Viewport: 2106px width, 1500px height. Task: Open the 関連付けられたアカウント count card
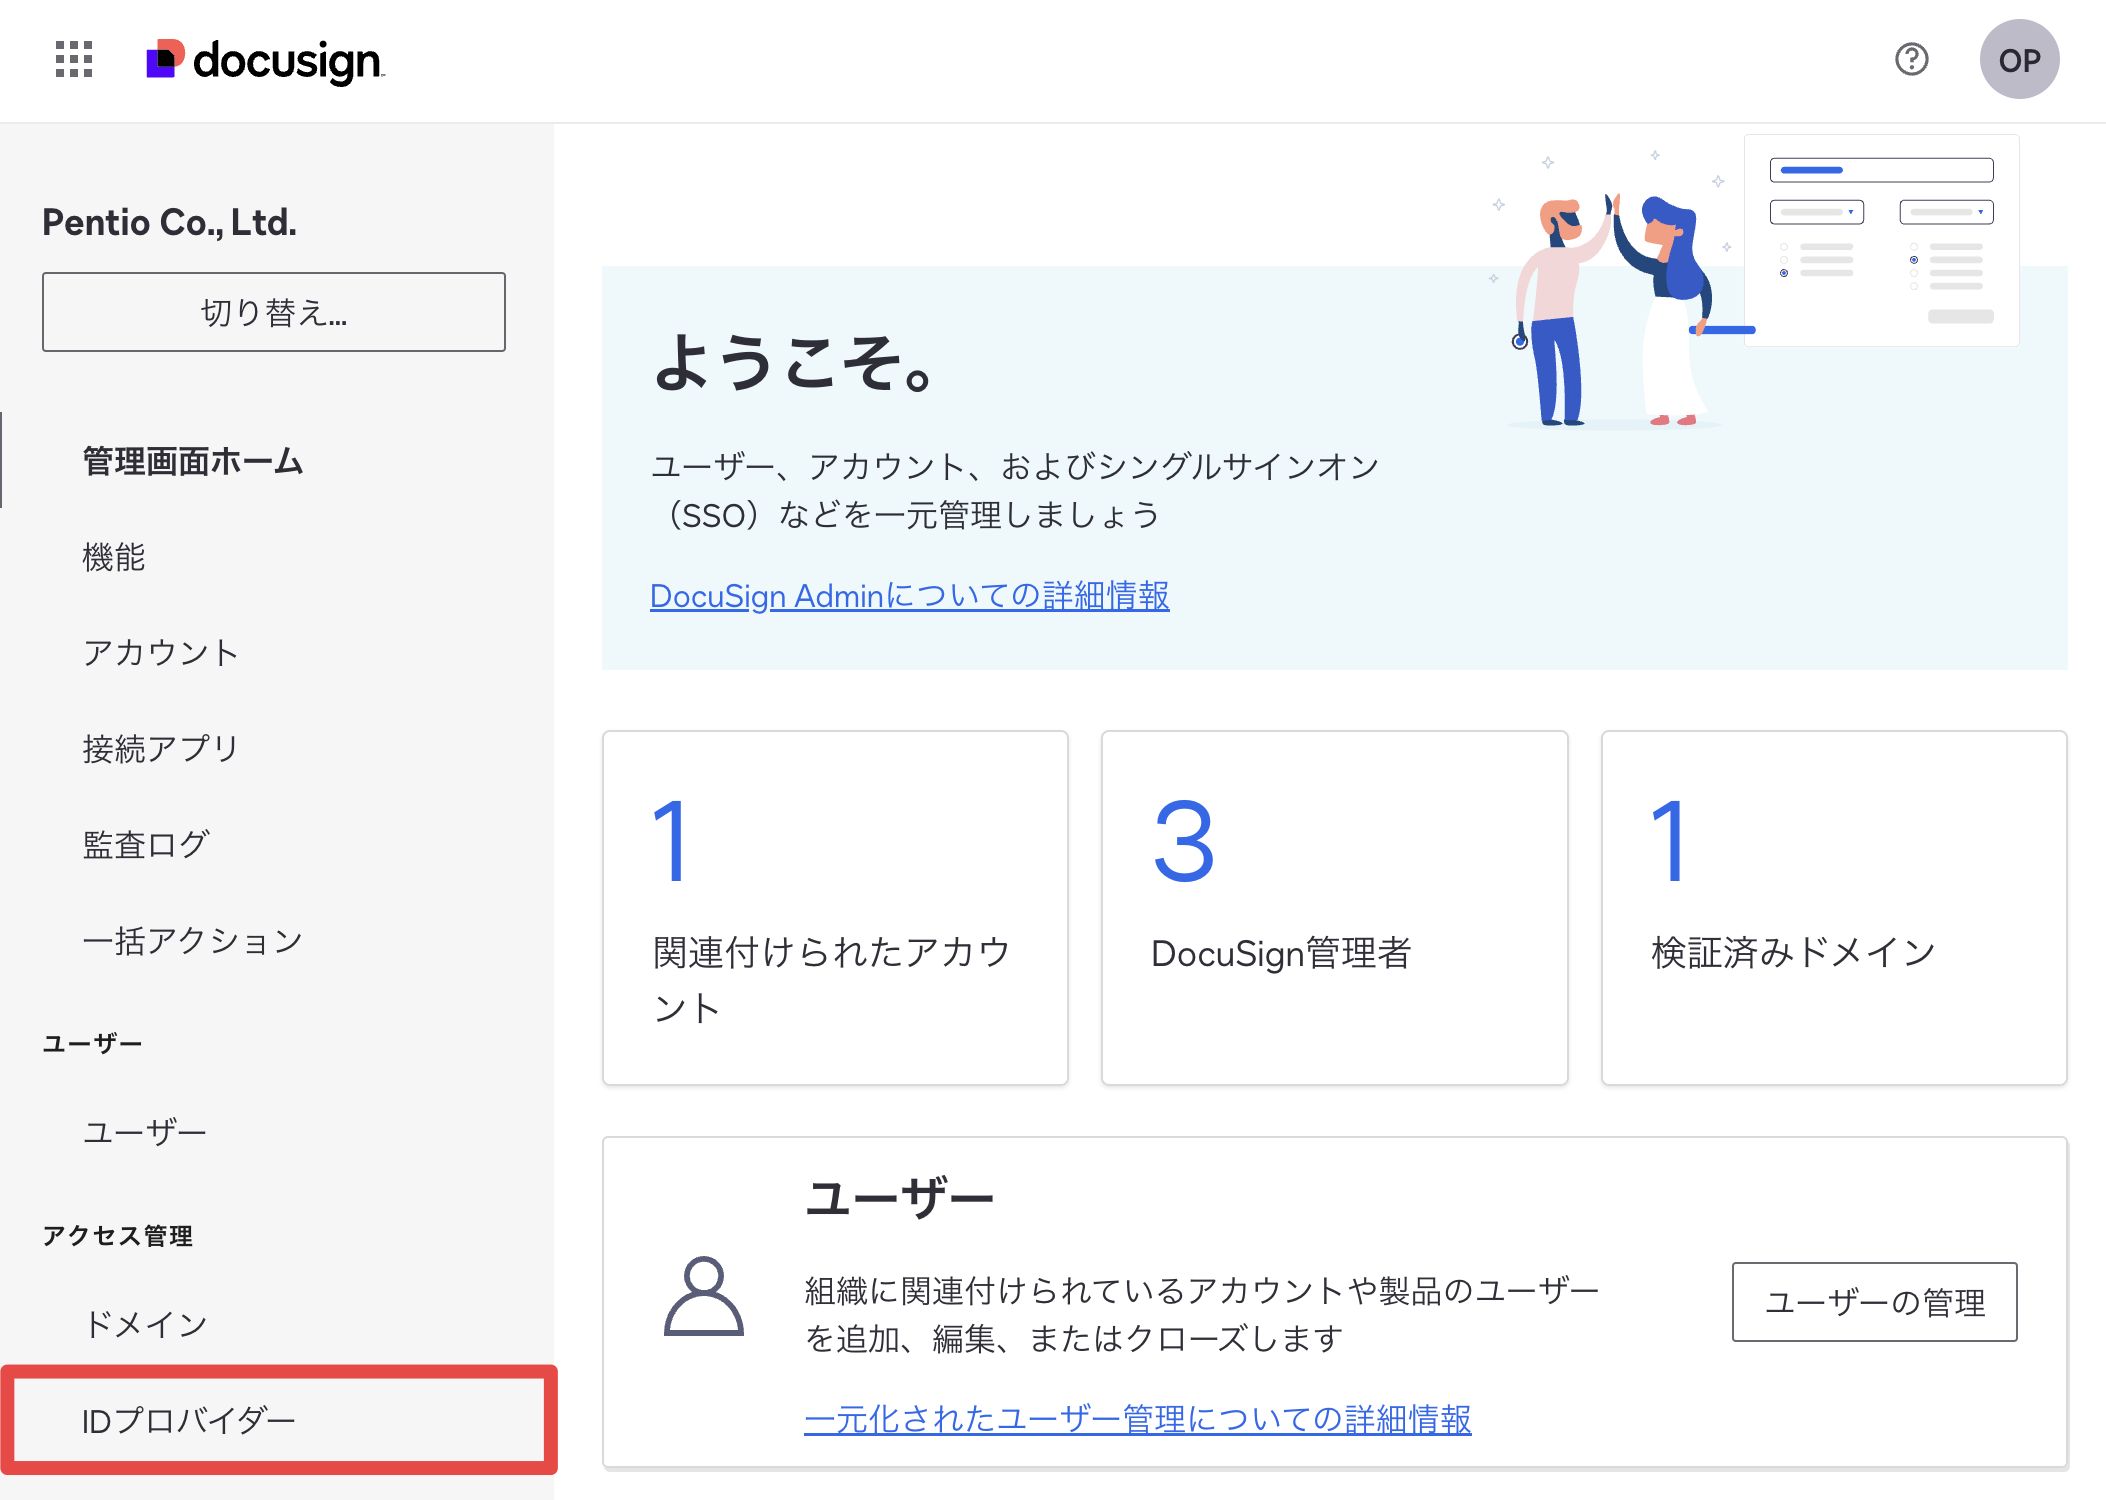[835, 908]
